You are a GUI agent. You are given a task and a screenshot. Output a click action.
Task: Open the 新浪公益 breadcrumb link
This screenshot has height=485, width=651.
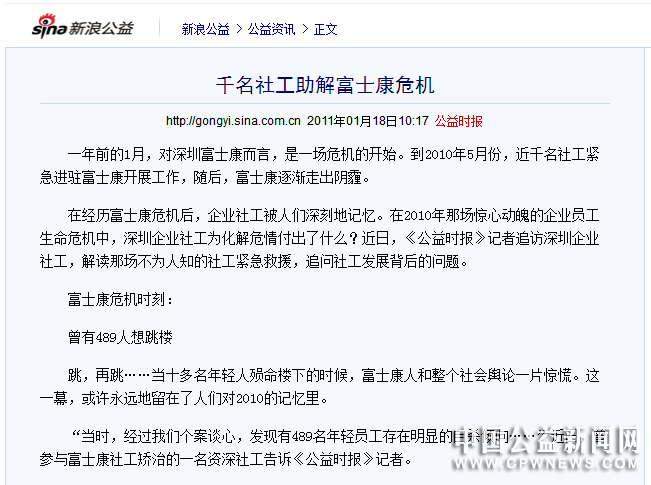[206, 29]
